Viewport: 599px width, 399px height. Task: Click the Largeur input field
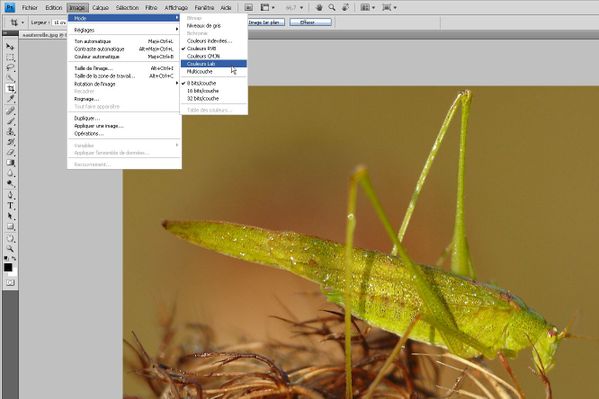pyautogui.click(x=60, y=23)
